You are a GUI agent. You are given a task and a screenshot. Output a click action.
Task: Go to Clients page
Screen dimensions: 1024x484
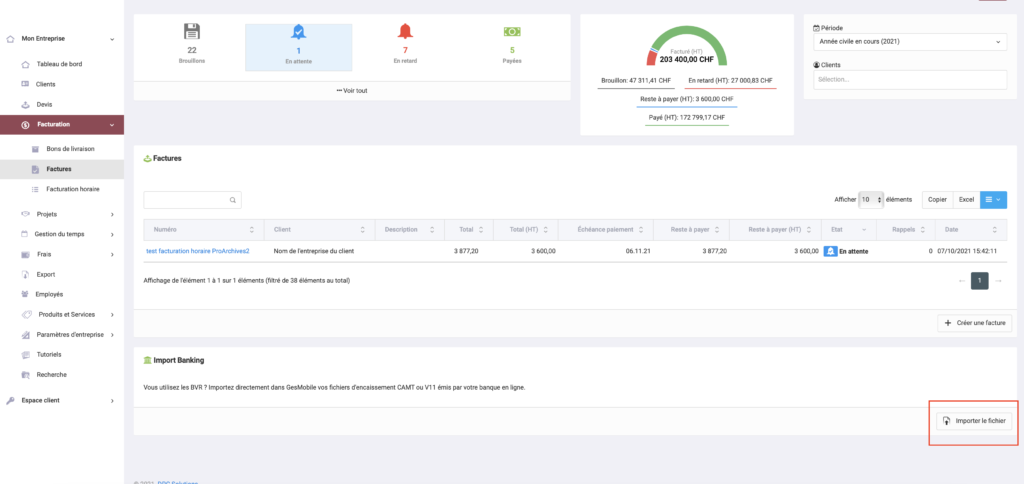(x=46, y=84)
